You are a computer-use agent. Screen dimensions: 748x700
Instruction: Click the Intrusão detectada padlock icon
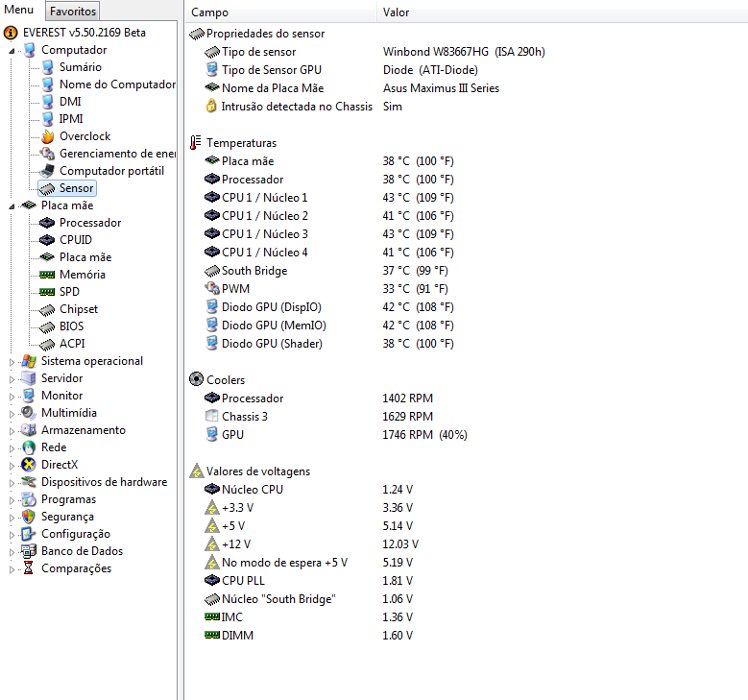coord(211,106)
